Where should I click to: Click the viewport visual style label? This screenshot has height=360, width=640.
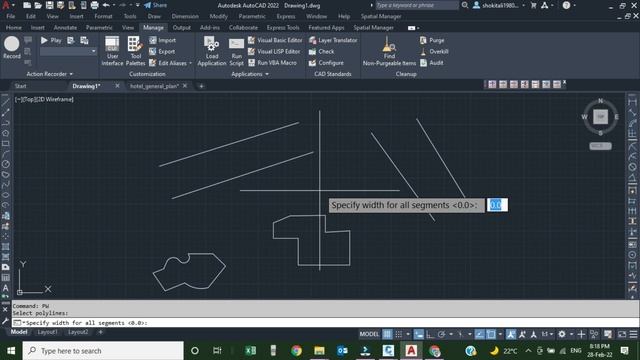[54, 99]
